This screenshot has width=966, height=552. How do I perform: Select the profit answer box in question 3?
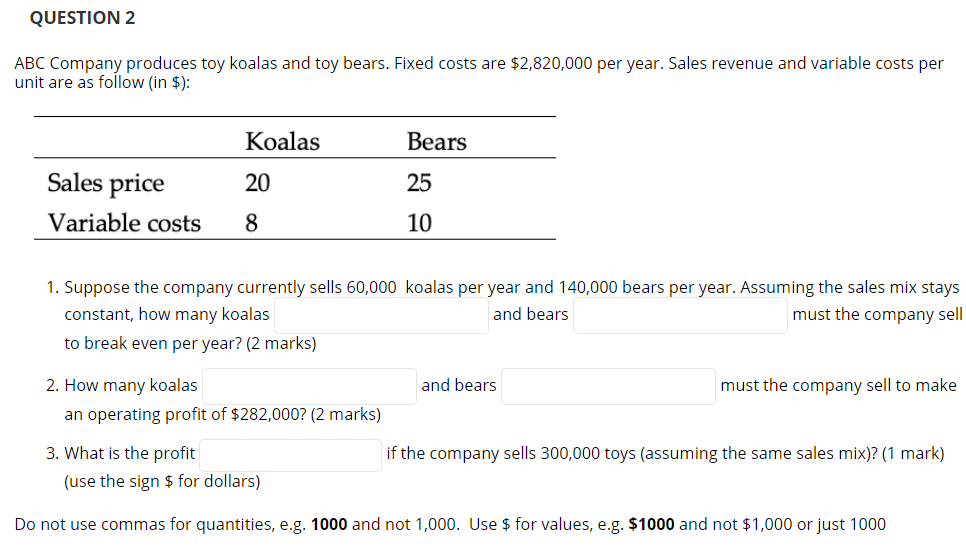tap(289, 454)
